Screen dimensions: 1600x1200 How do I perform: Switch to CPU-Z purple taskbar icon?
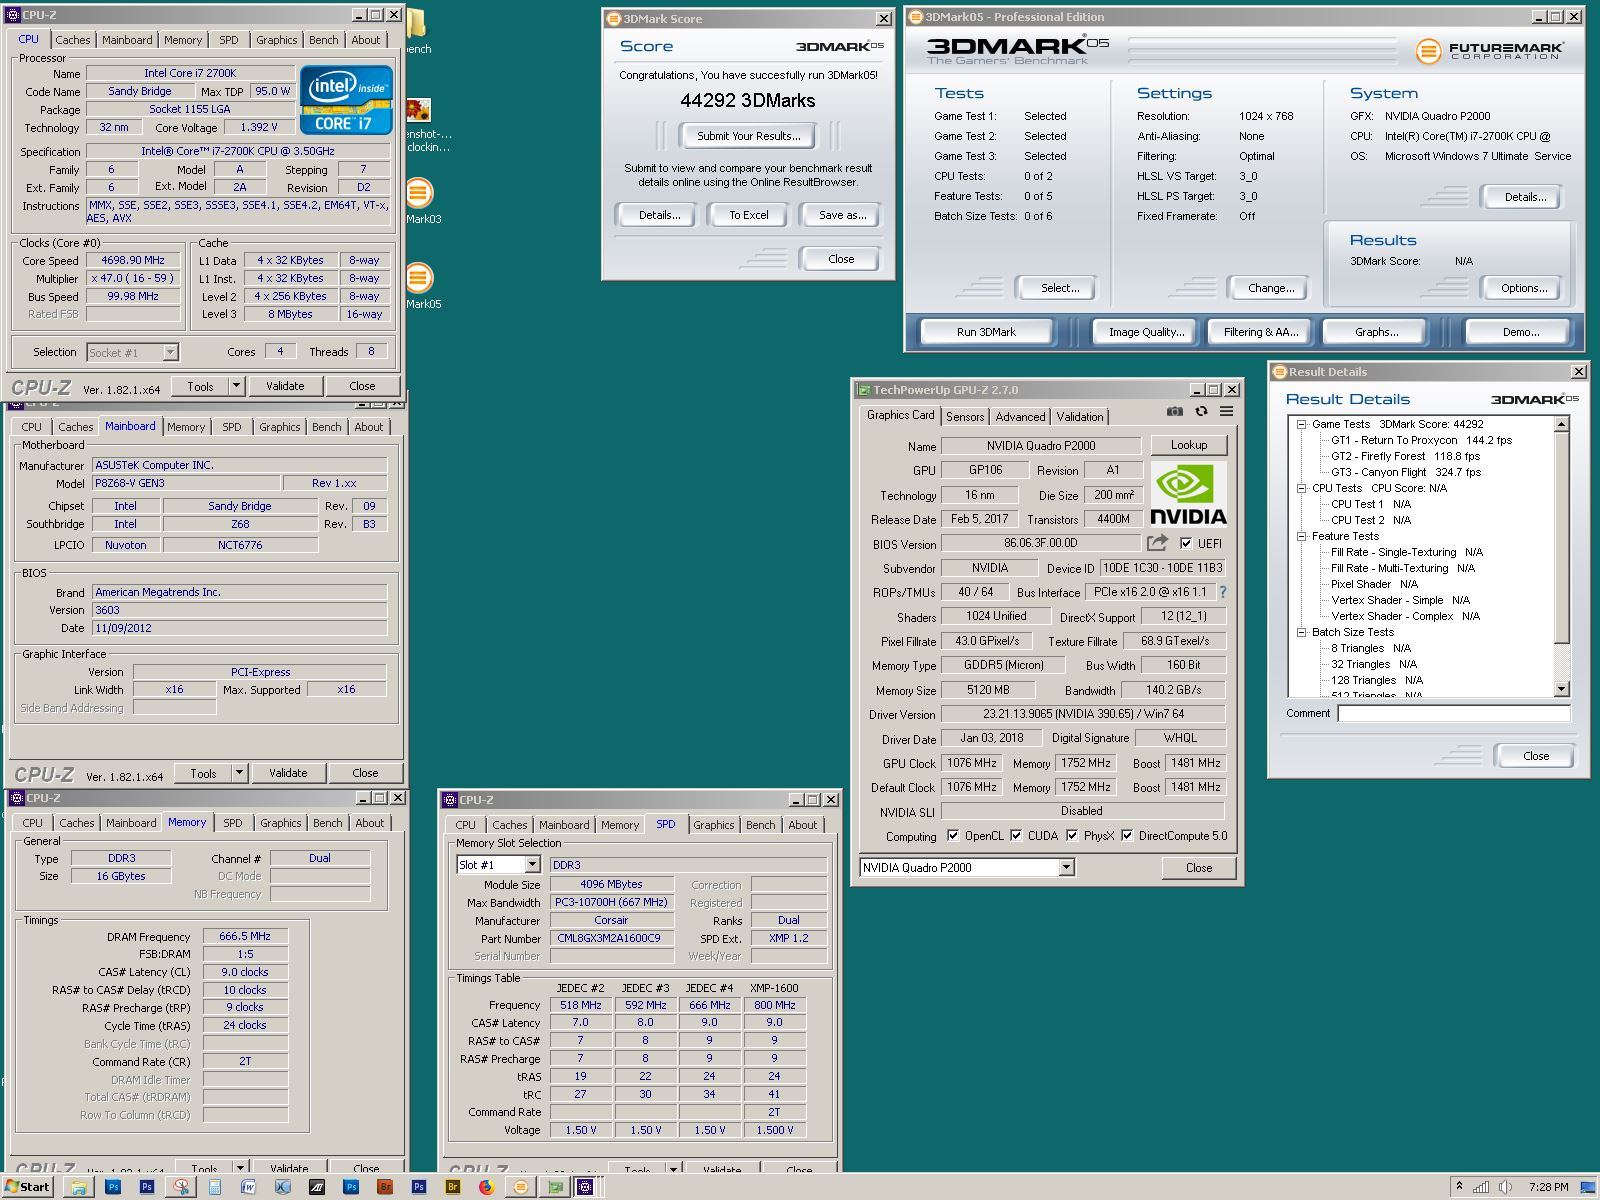[587, 1187]
